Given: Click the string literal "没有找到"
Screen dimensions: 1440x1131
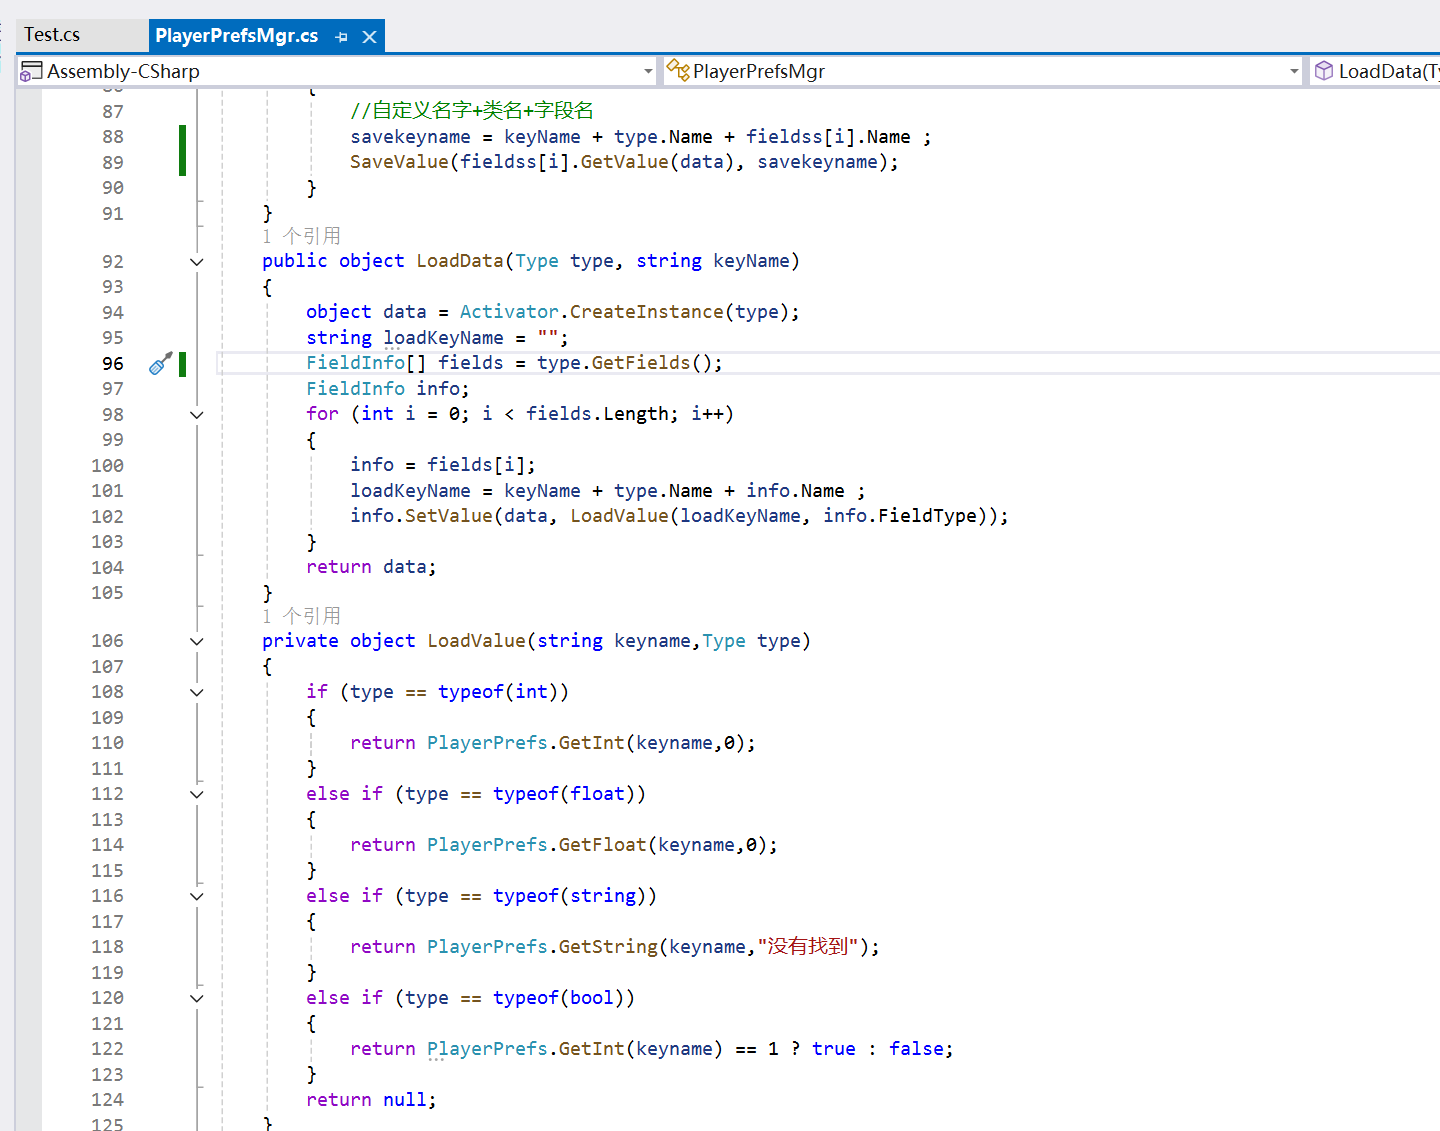Looking at the screenshot, I should (808, 946).
